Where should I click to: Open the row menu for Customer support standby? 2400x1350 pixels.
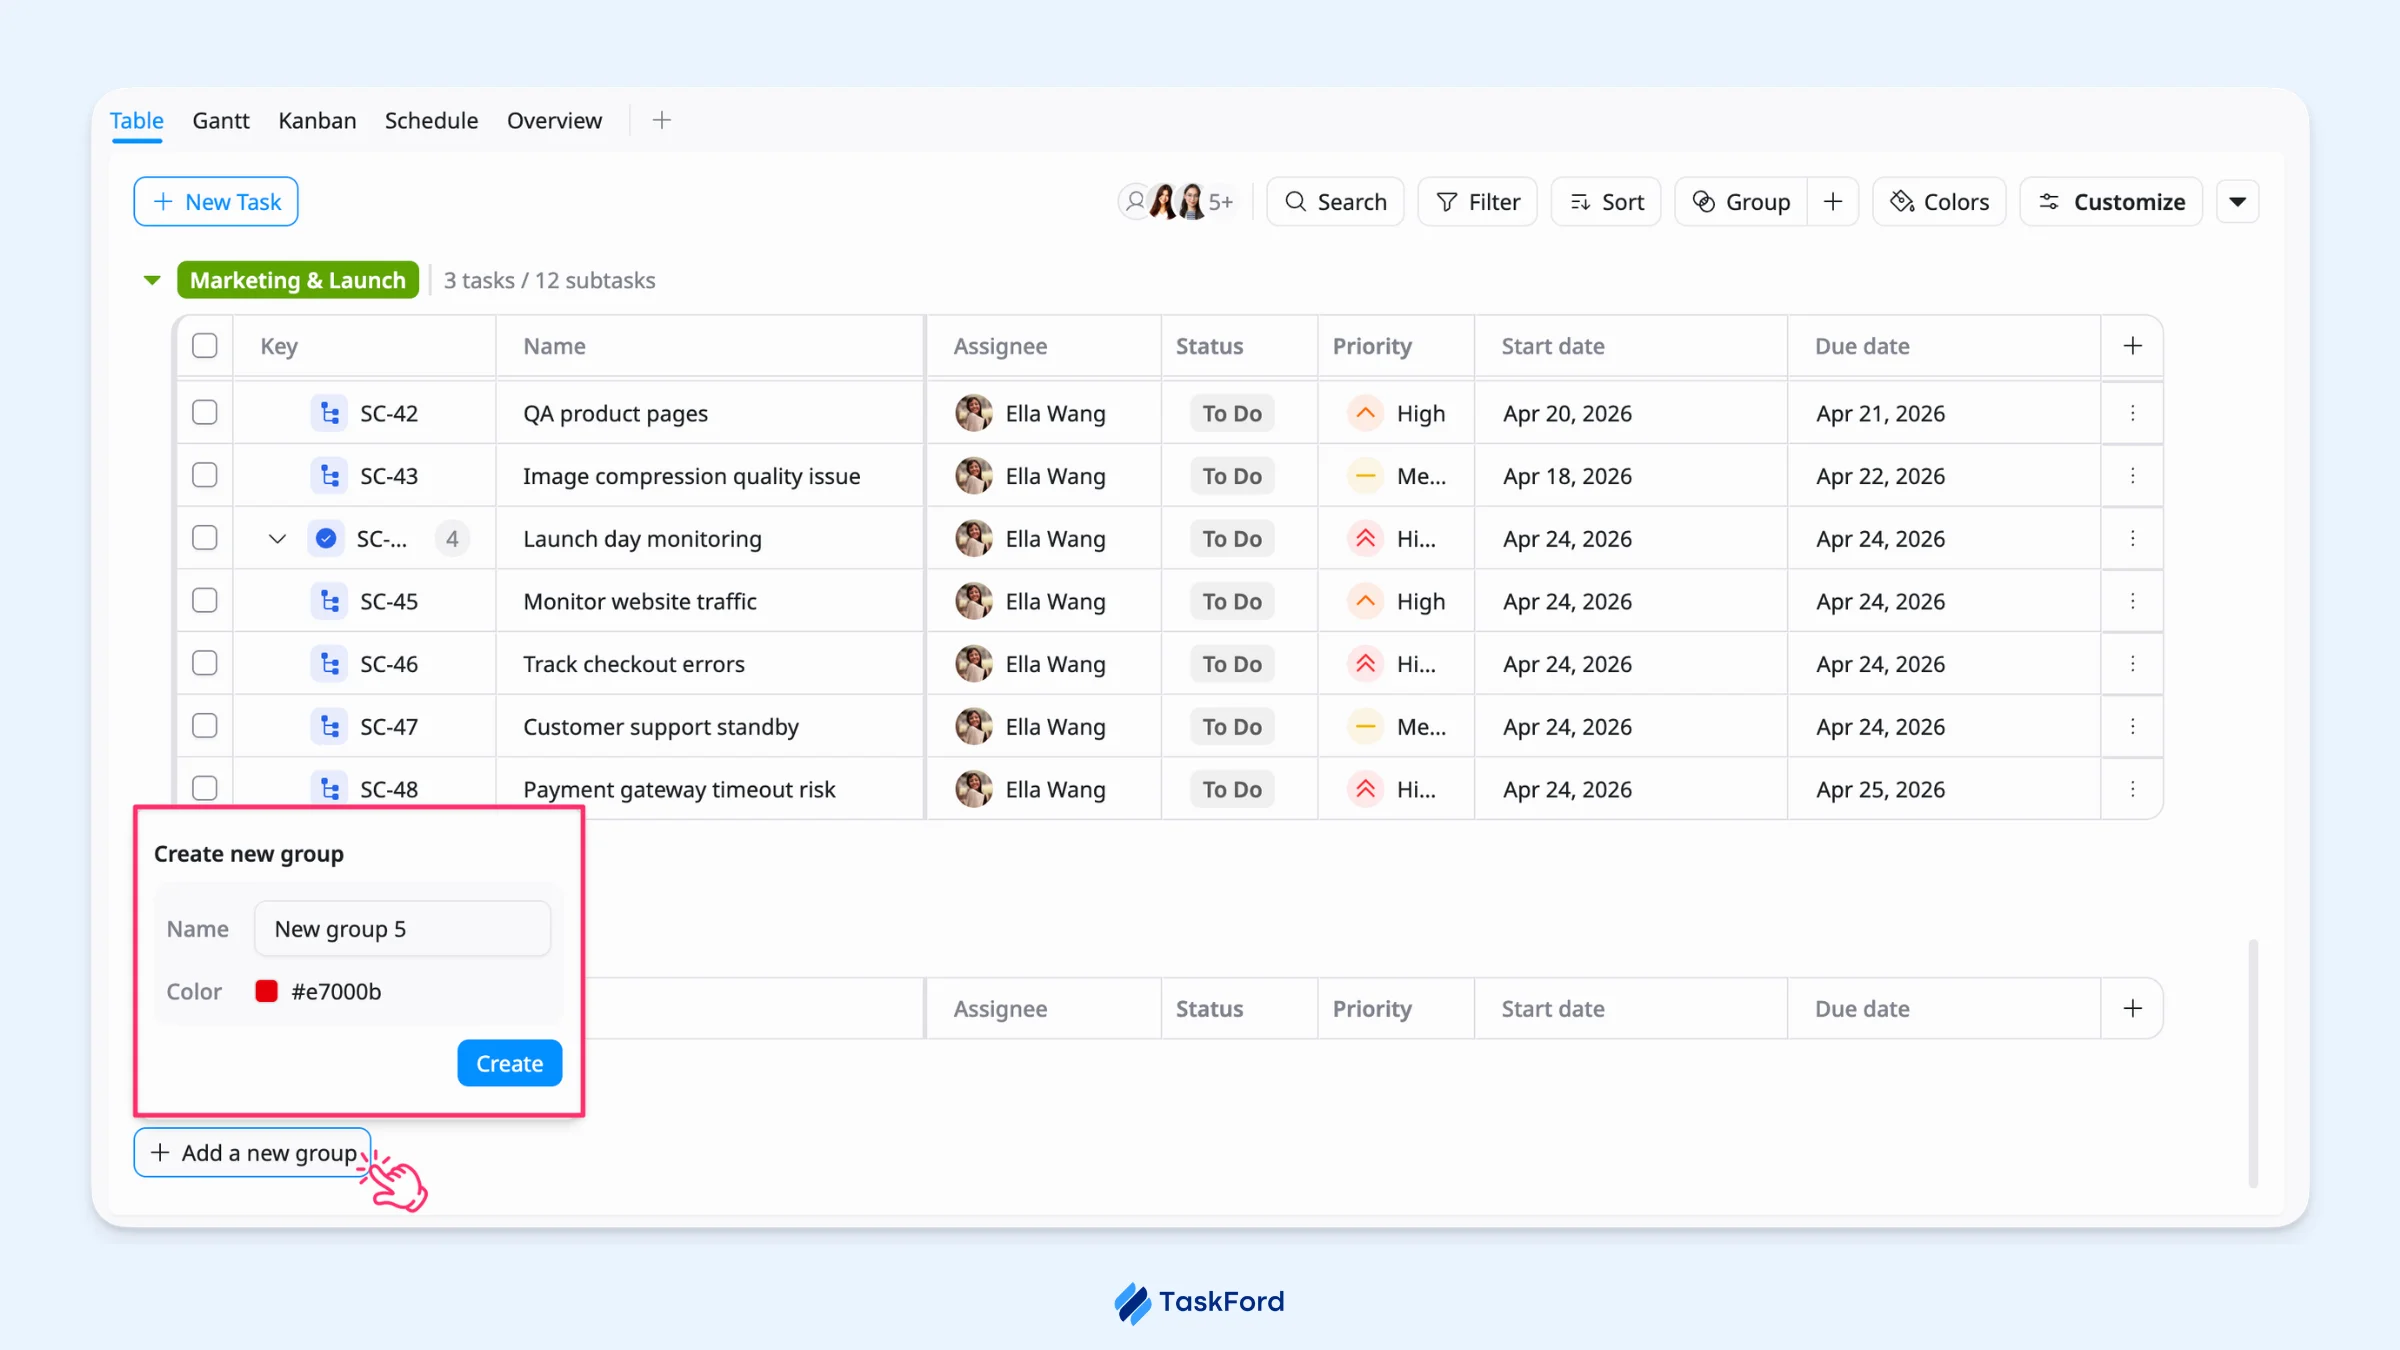[x=2132, y=727]
